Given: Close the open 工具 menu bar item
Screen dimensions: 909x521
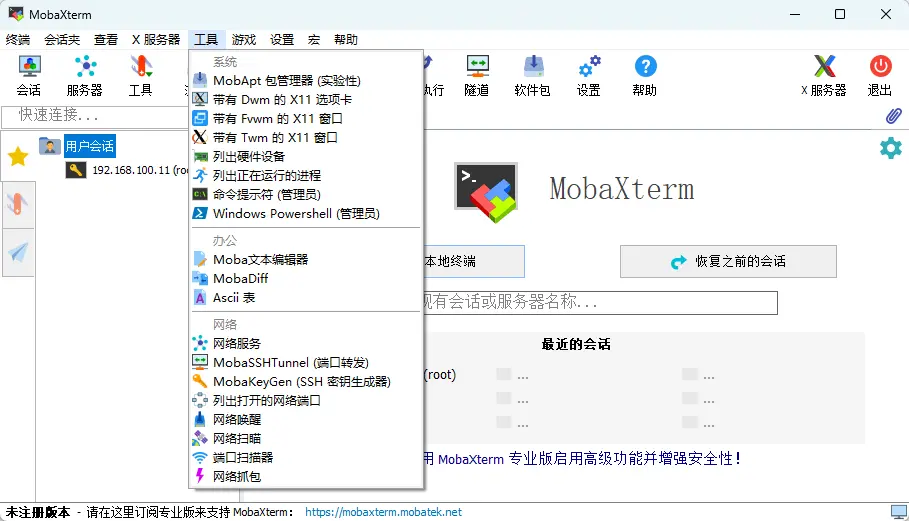Looking at the screenshot, I should [x=206, y=39].
